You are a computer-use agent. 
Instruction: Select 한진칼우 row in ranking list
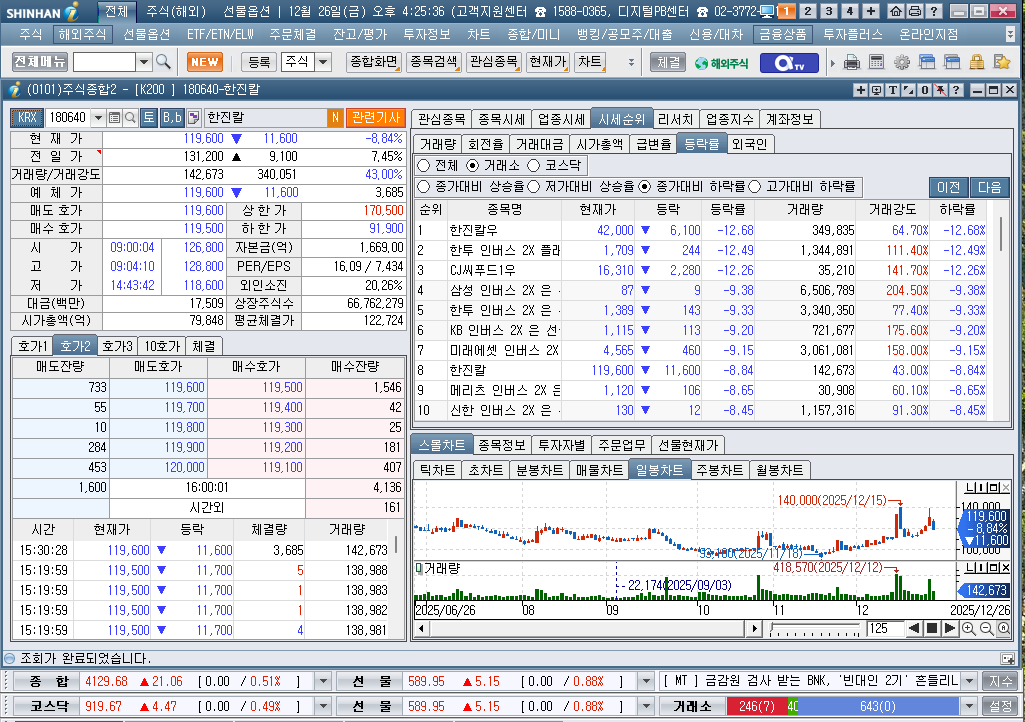tap(703, 230)
